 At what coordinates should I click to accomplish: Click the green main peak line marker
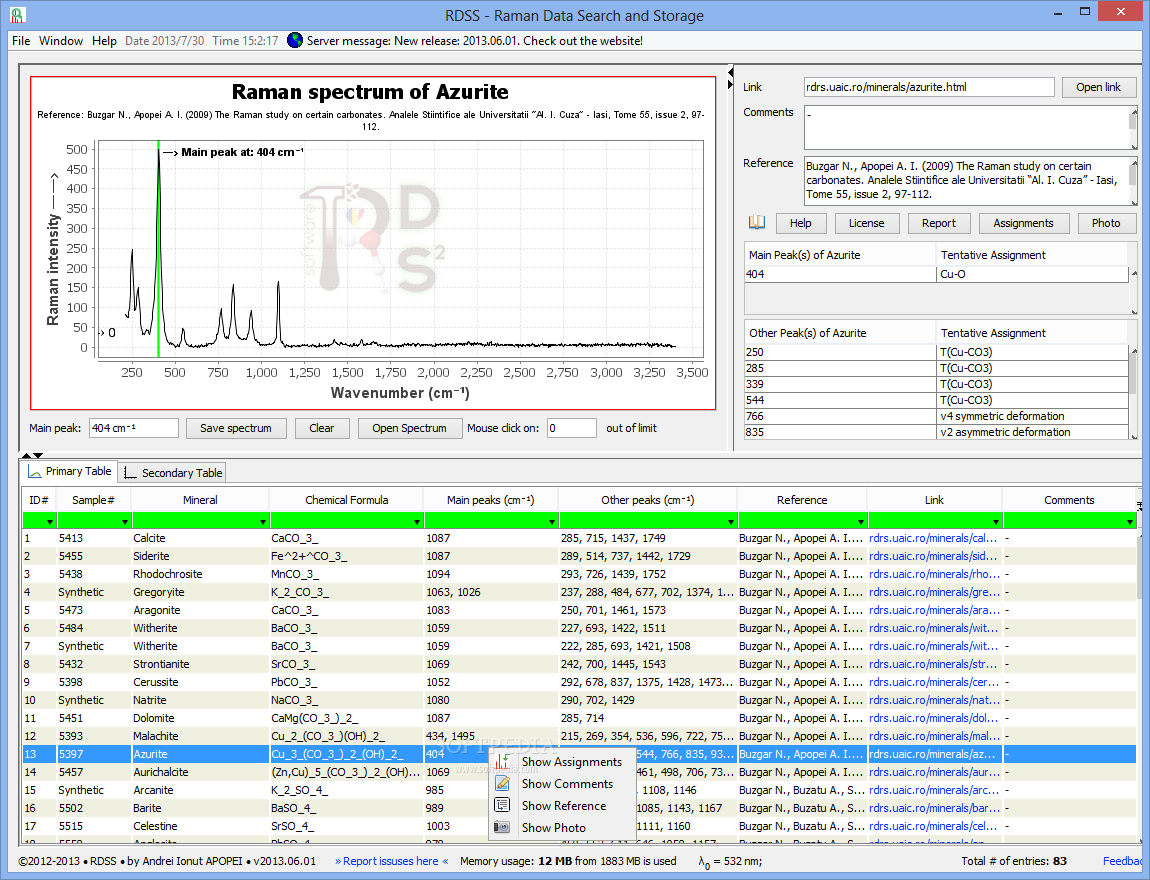pos(158,249)
